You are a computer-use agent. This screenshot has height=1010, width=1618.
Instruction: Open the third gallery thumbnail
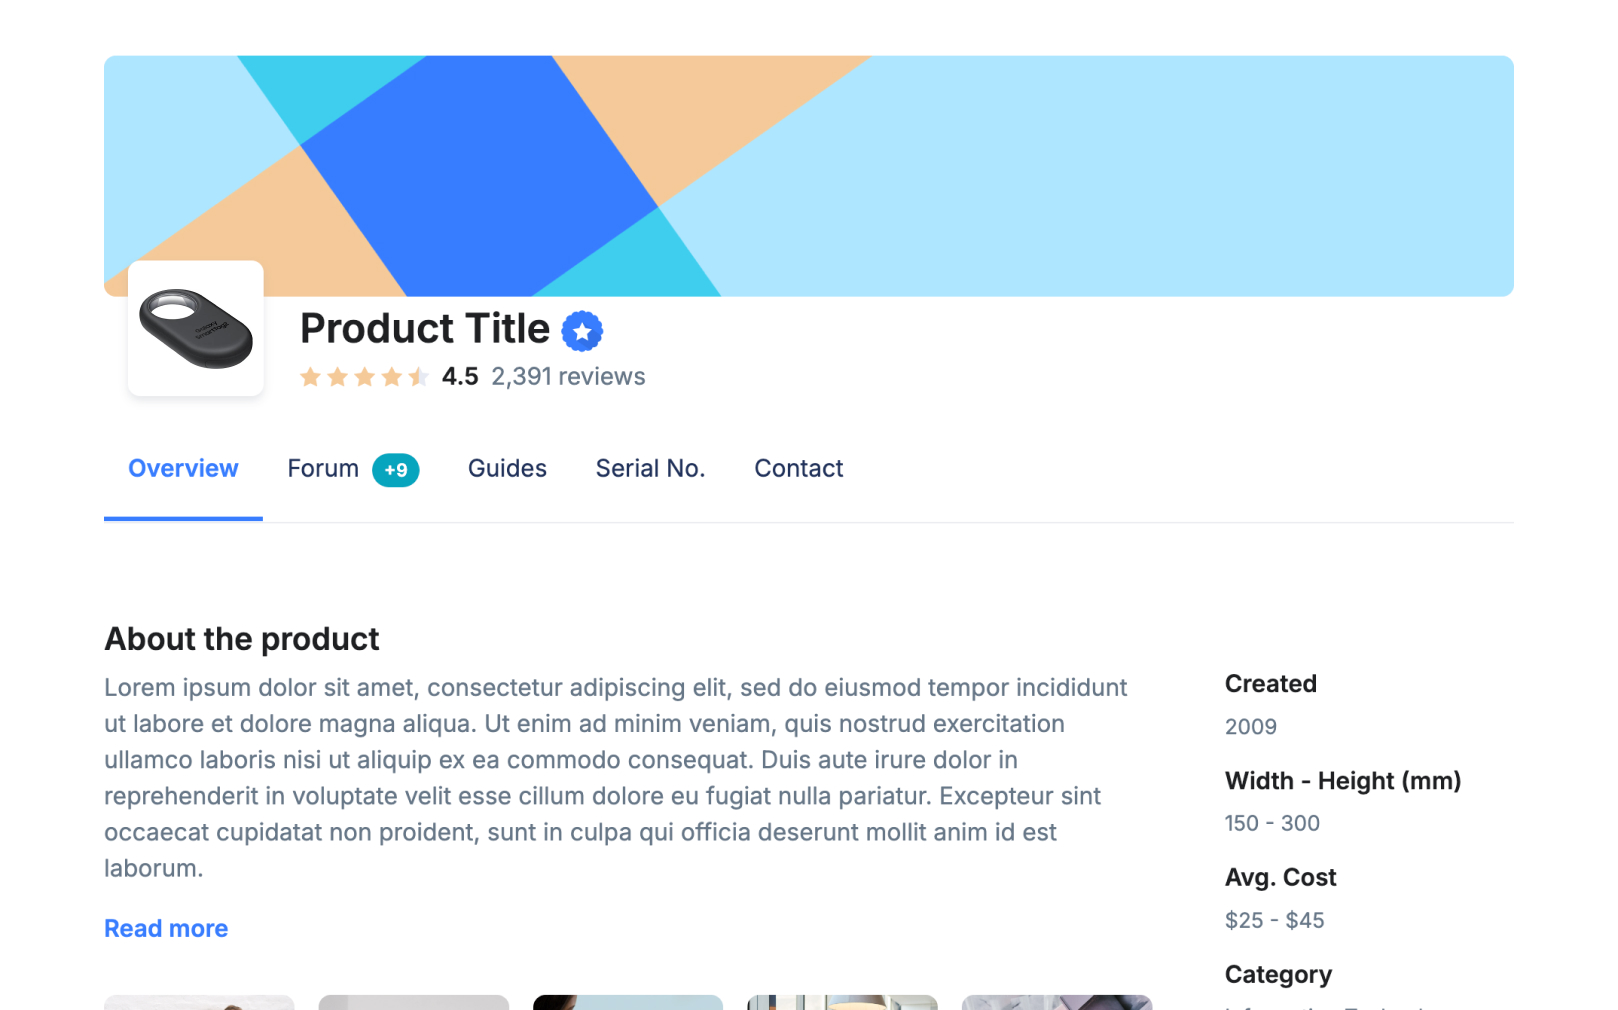tap(628, 1002)
